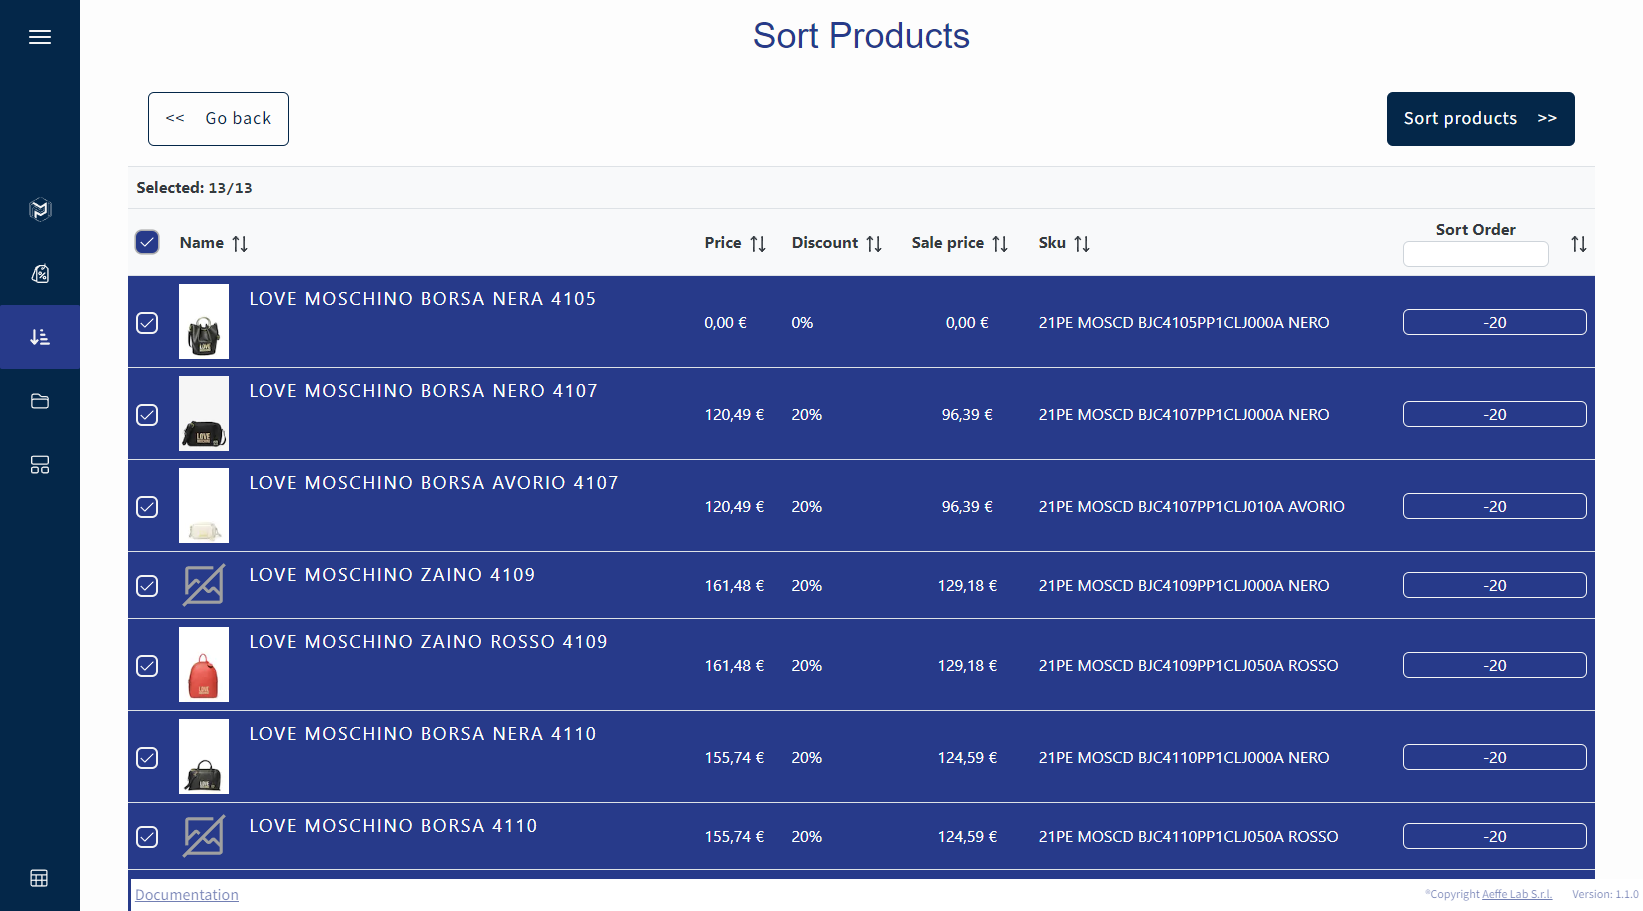Click the Sort products button

(1480, 119)
